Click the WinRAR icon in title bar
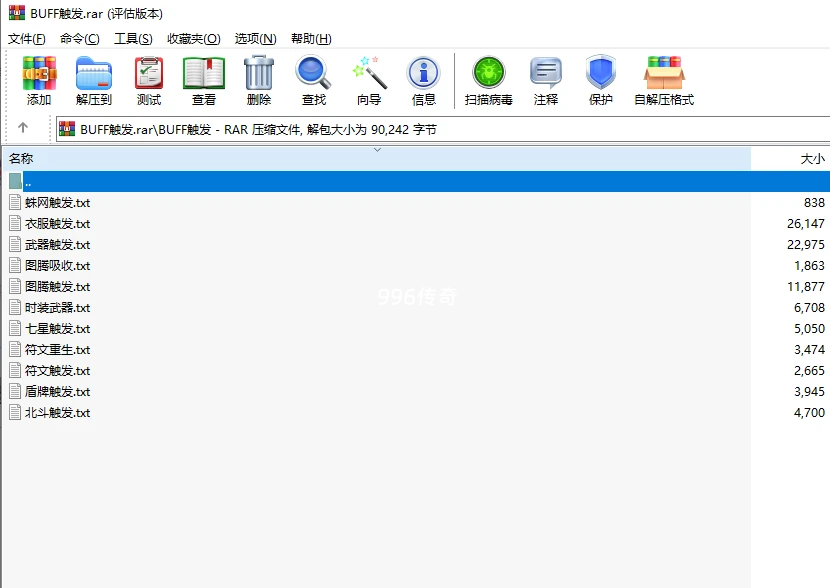 17,13
